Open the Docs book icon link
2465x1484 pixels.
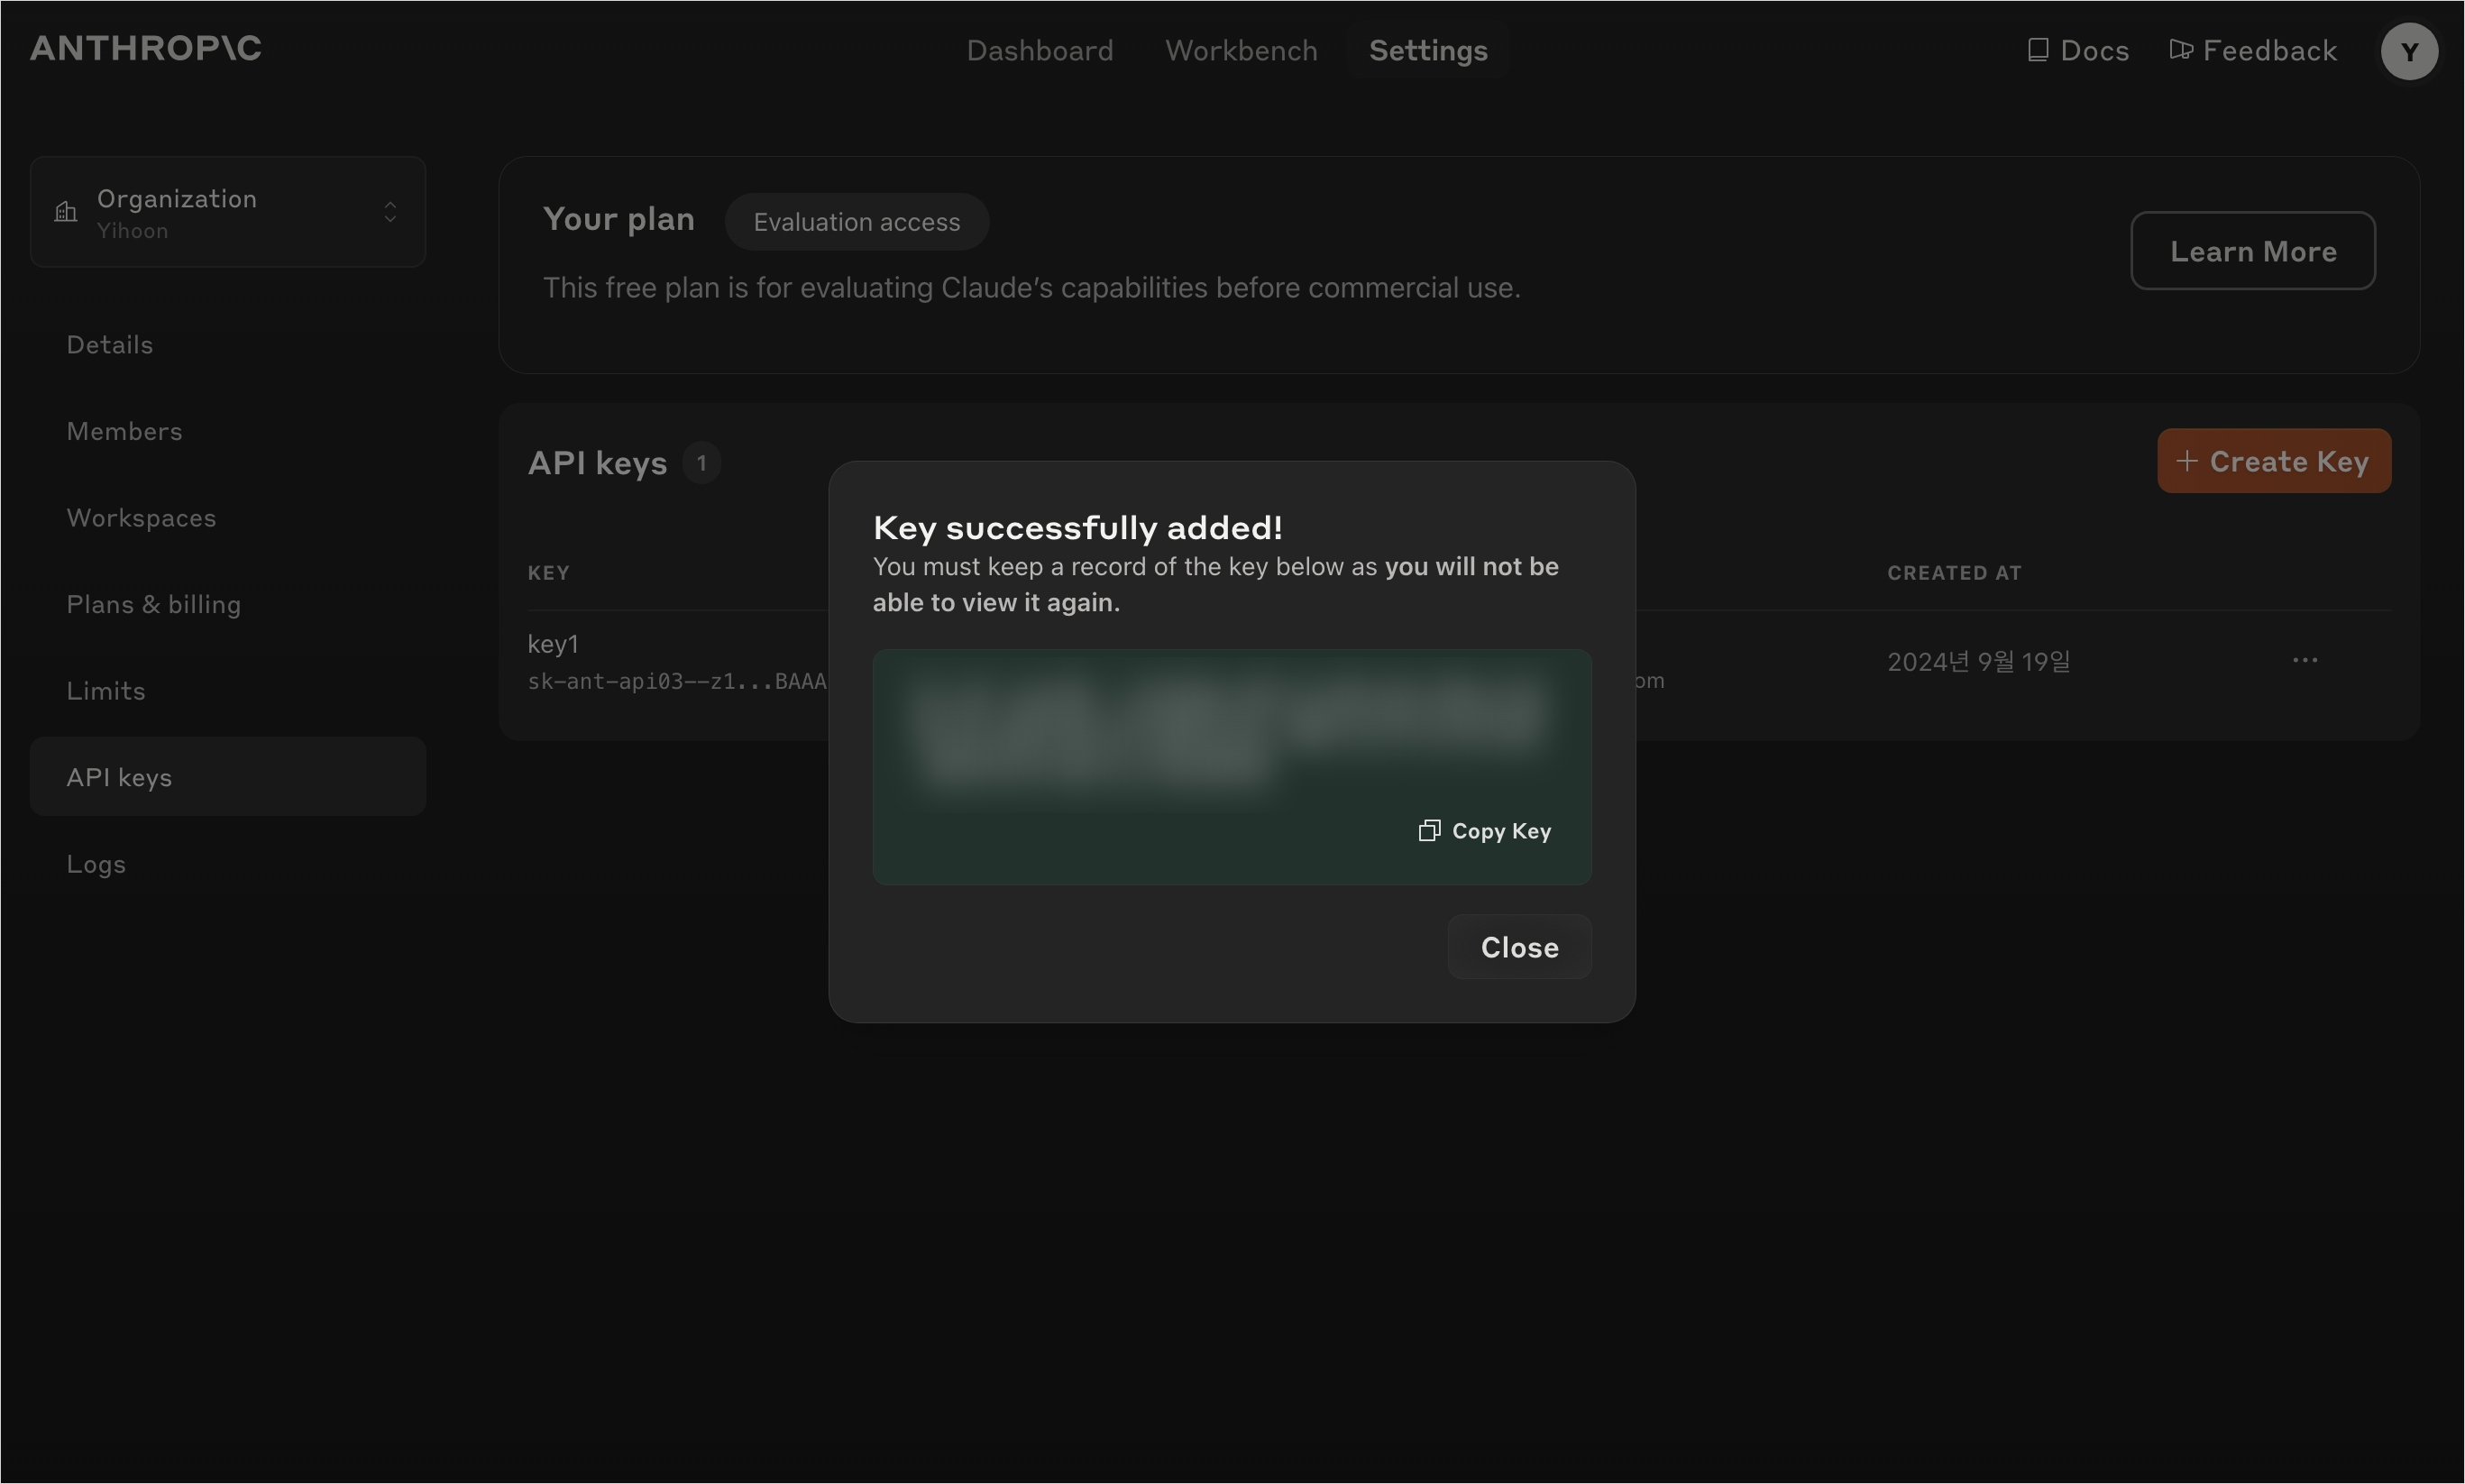2037,50
